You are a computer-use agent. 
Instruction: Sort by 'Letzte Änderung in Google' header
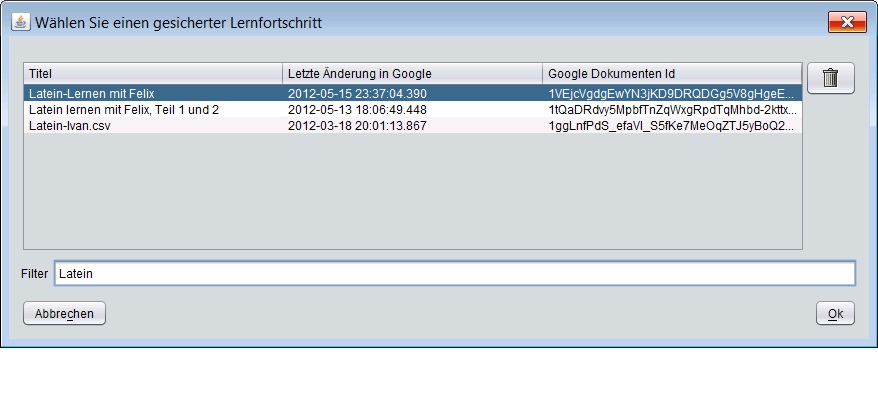(413, 73)
